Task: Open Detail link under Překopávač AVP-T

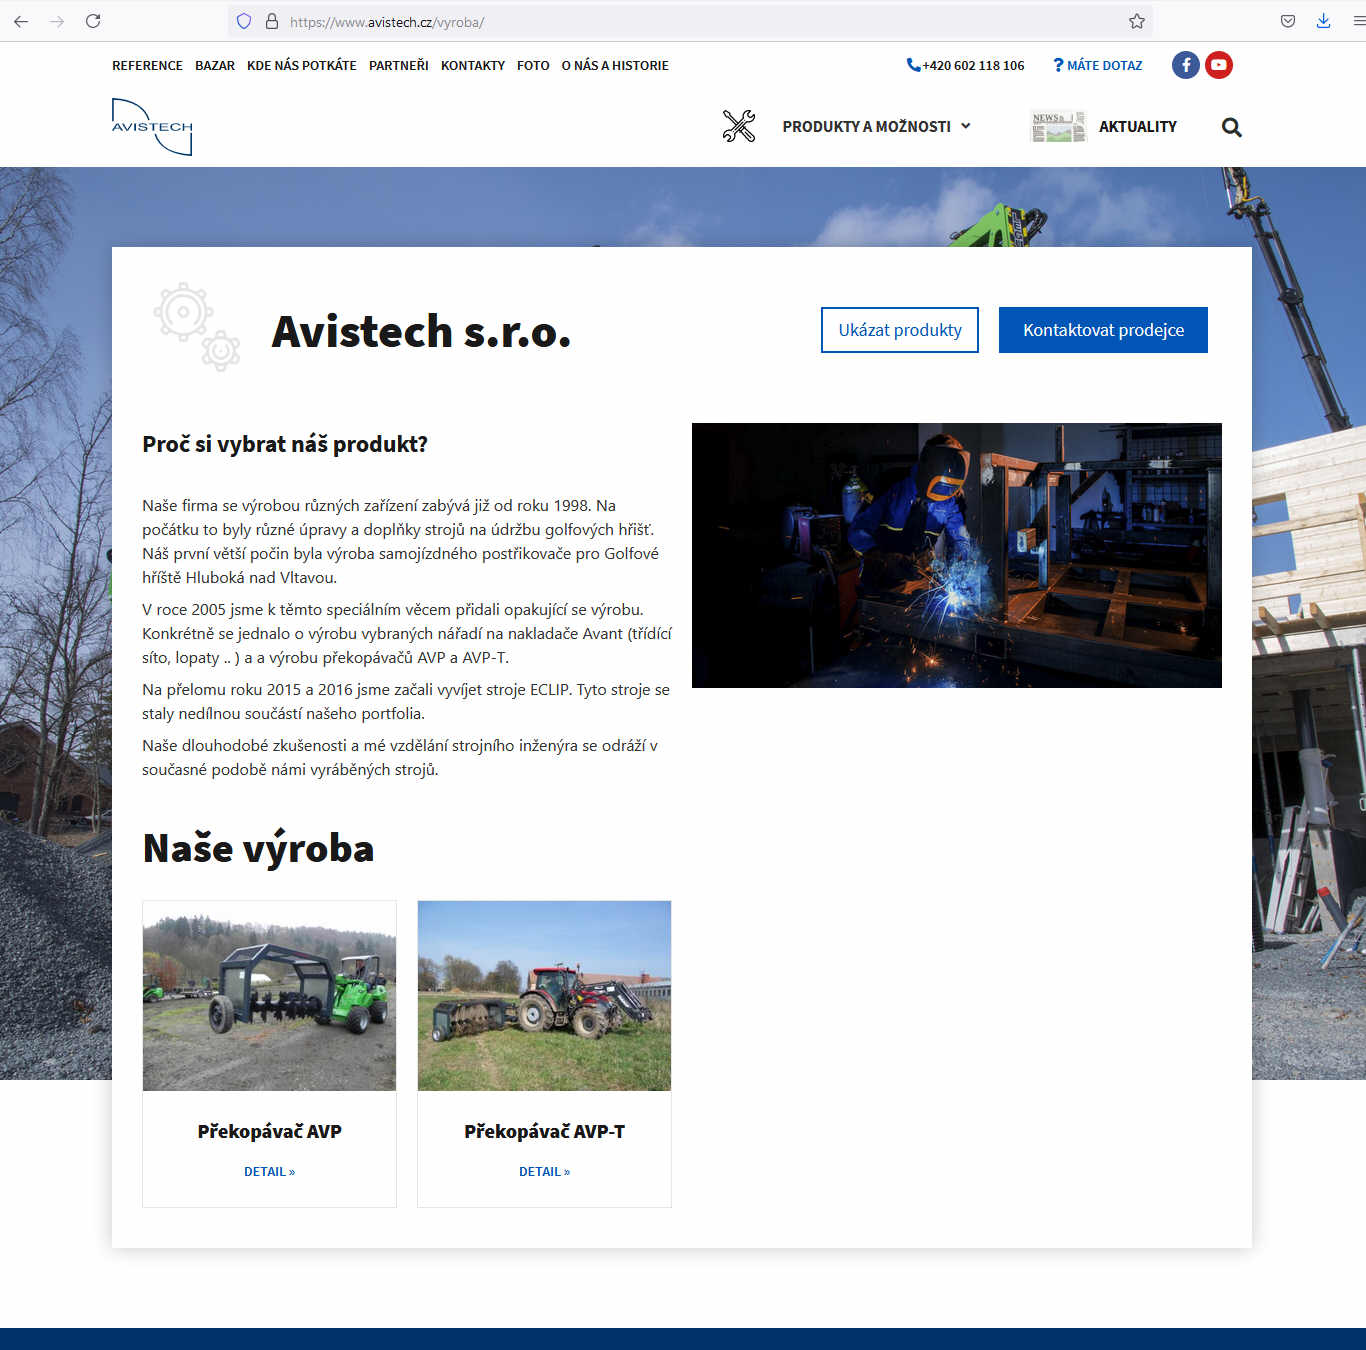Action: 544,1171
